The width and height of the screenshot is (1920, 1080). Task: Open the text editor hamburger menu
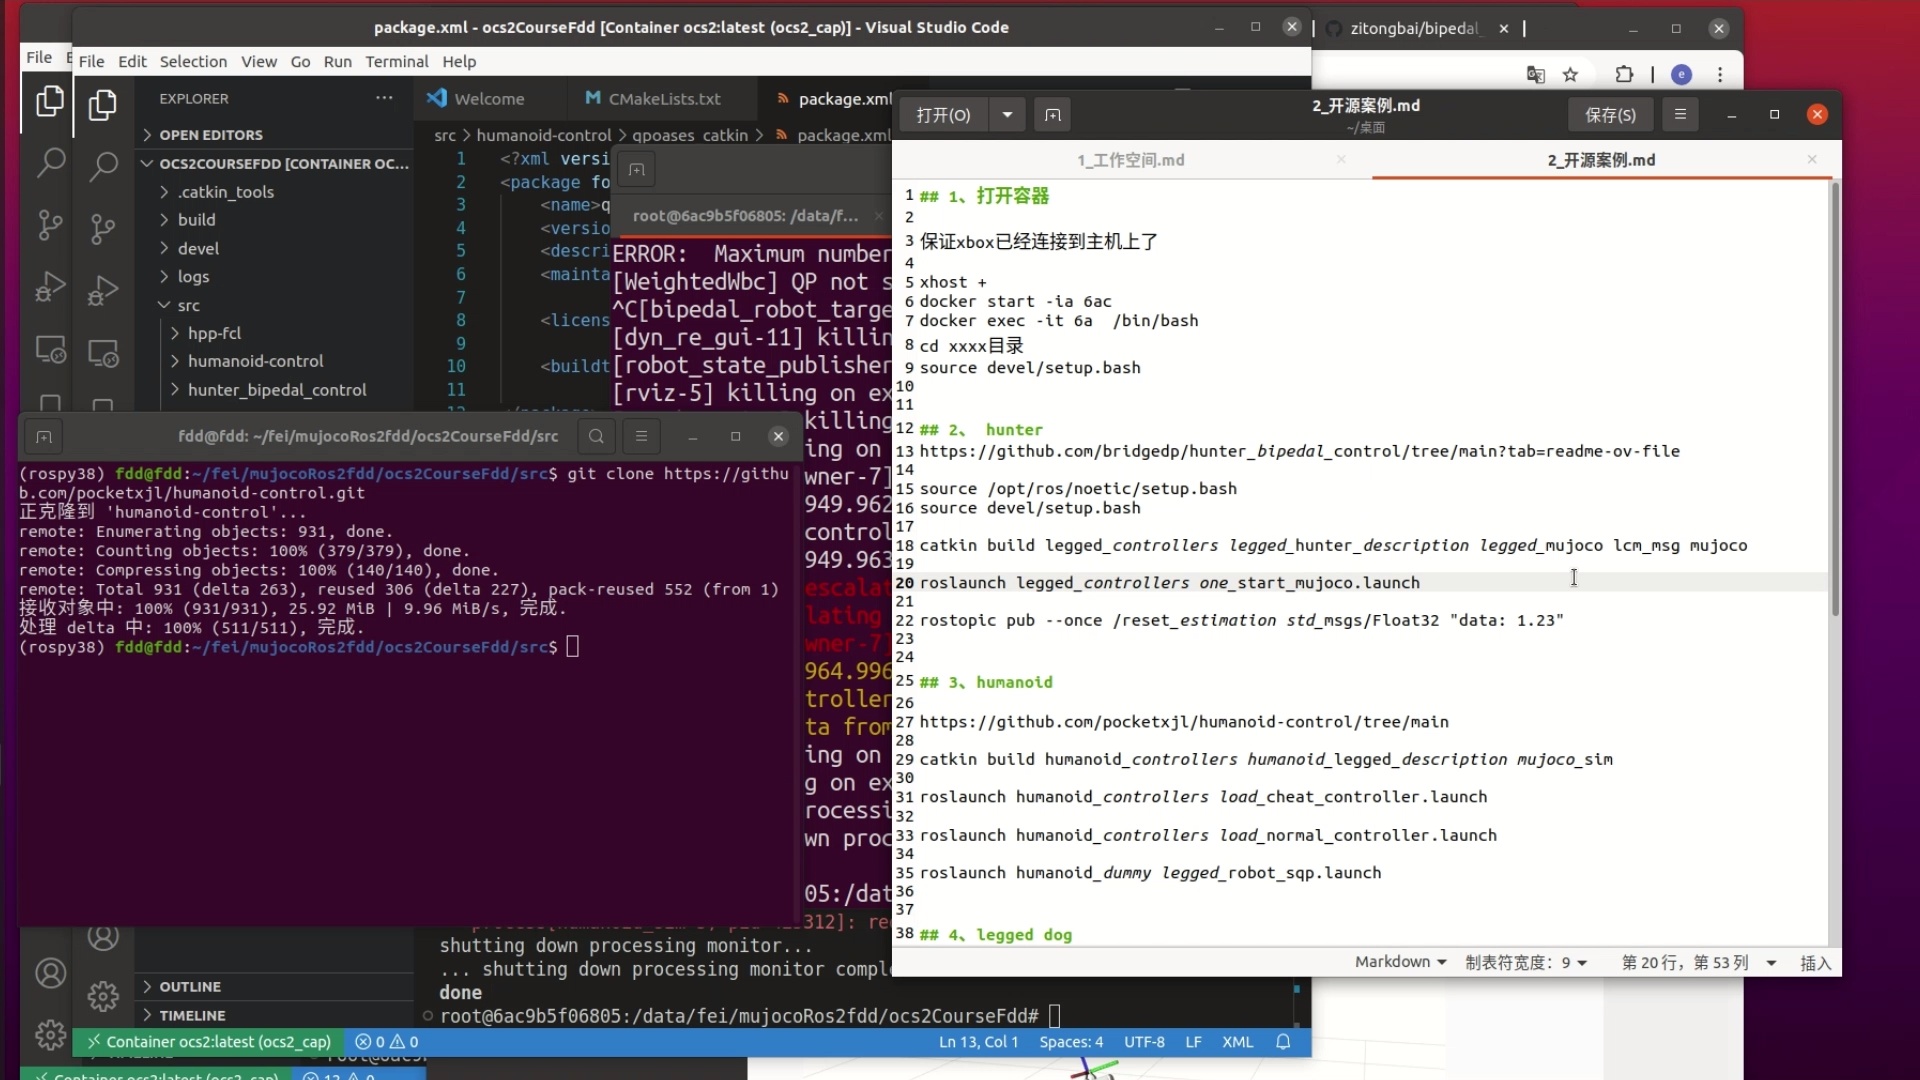[x=1680, y=115]
